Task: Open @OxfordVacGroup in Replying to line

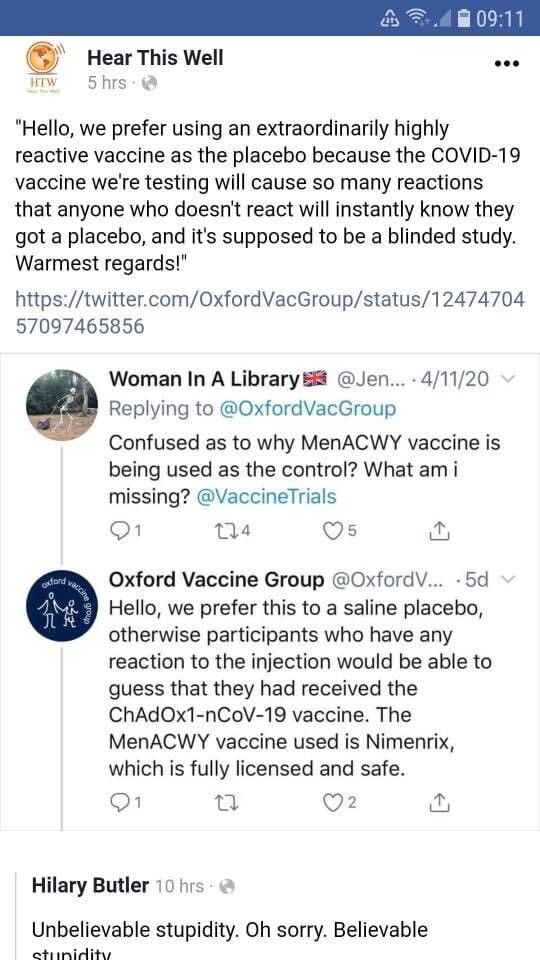Action: (x=307, y=408)
